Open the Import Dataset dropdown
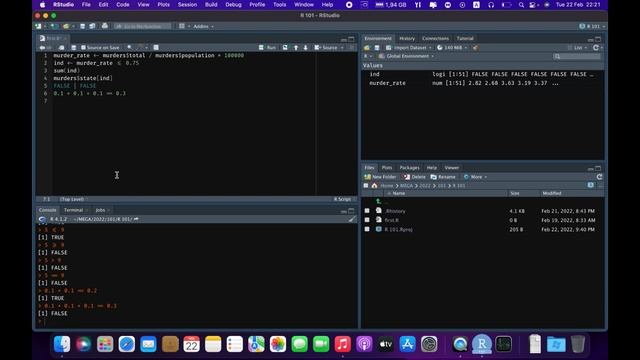The image size is (640, 360). pos(409,48)
